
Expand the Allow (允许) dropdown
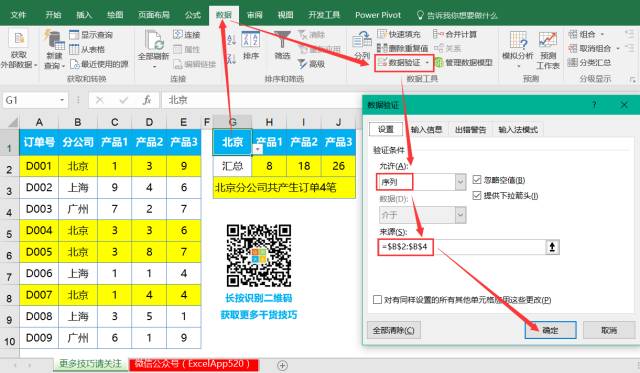click(460, 182)
